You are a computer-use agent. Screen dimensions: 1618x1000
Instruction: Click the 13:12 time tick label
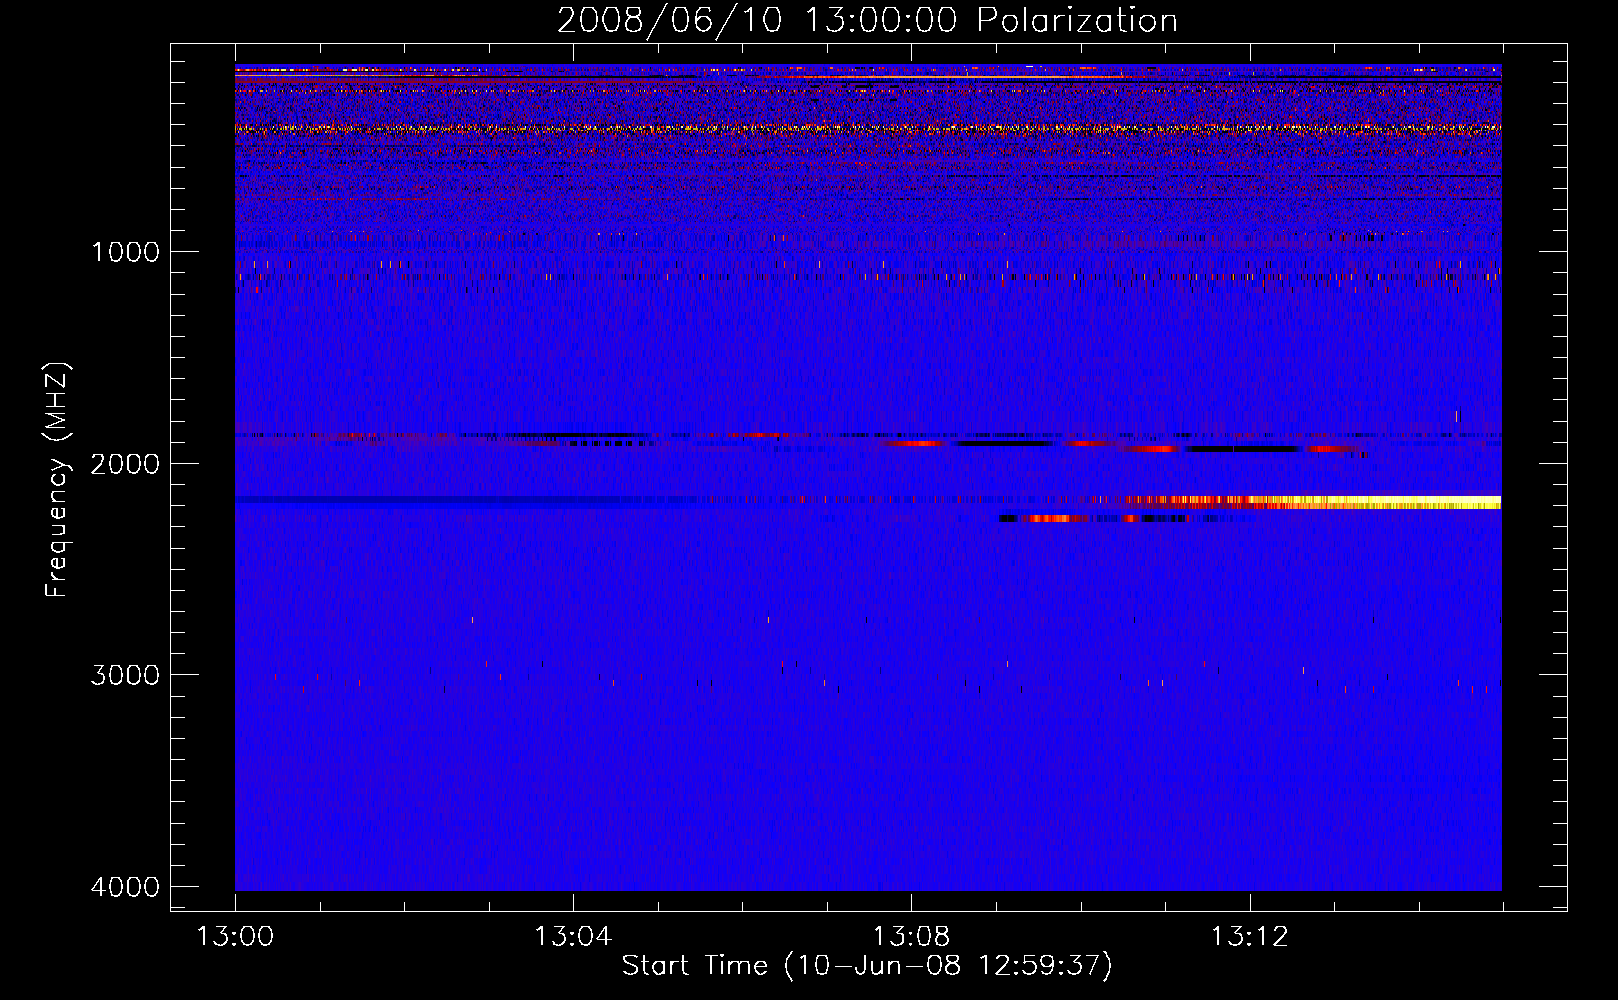(1249, 937)
